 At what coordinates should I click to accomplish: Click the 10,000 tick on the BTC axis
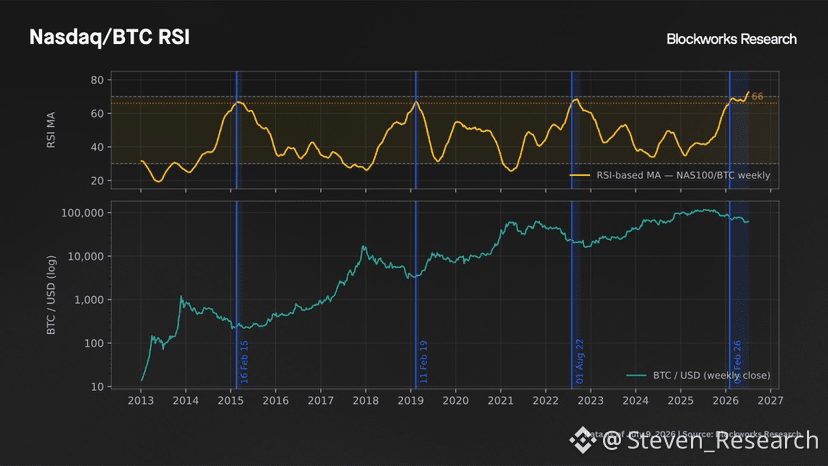(86, 257)
